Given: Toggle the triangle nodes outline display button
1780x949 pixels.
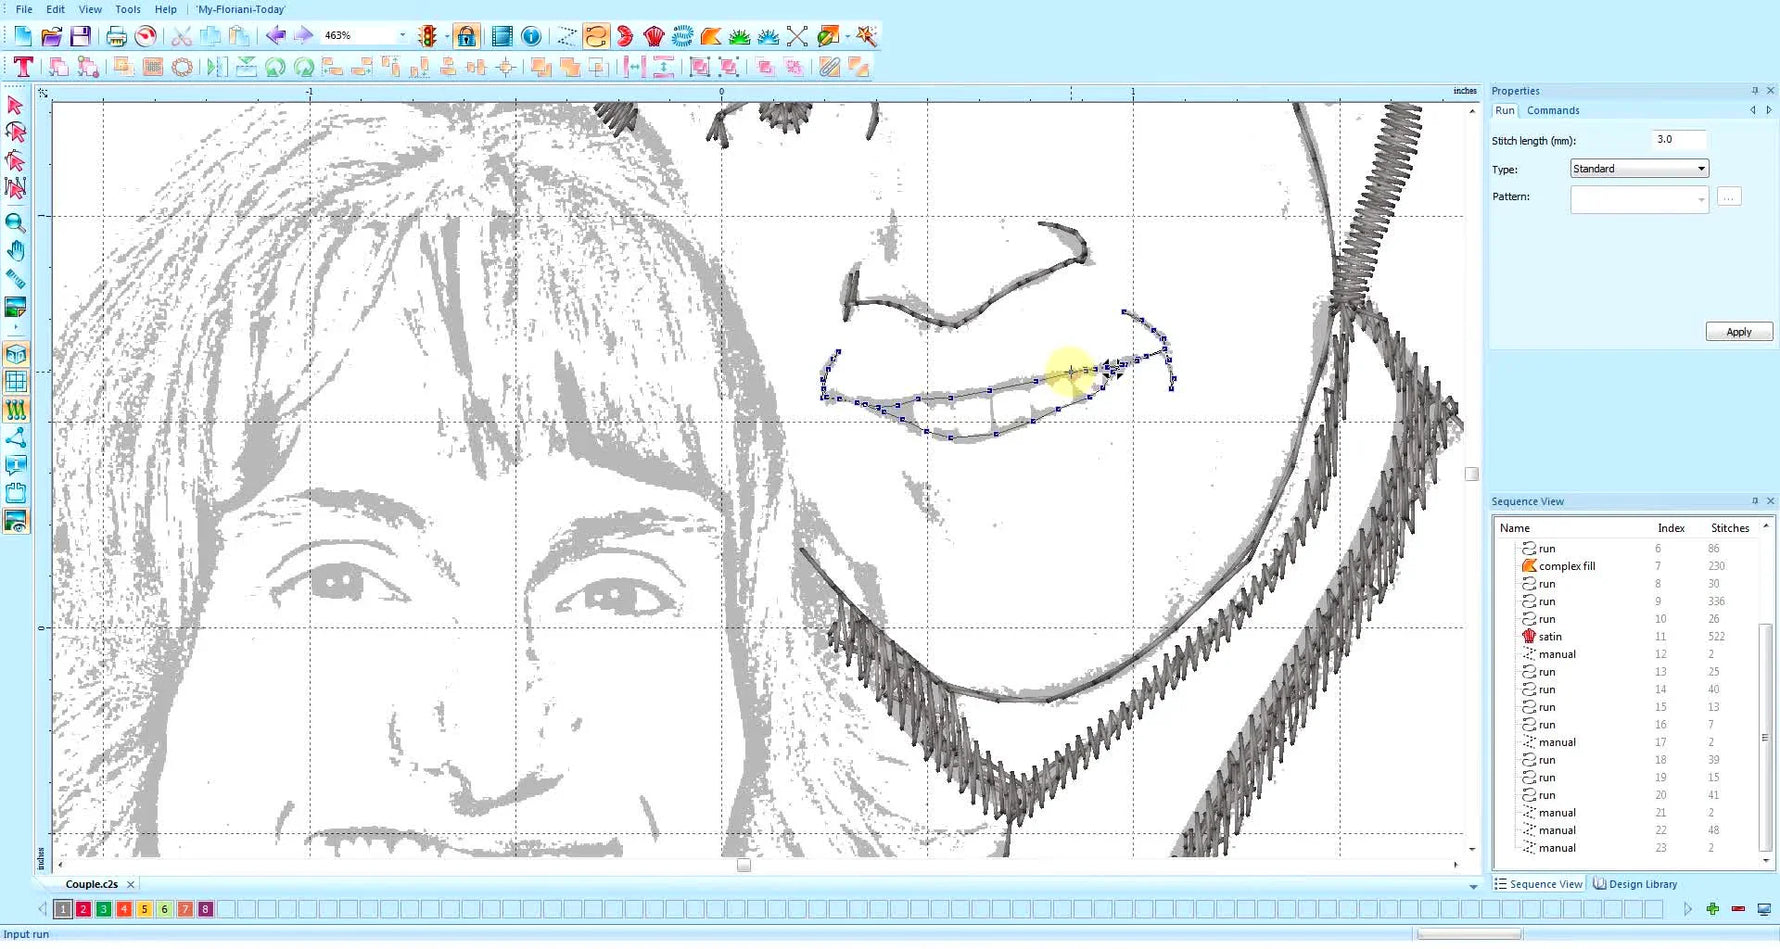Looking at the screenshot, I should 15,438.
